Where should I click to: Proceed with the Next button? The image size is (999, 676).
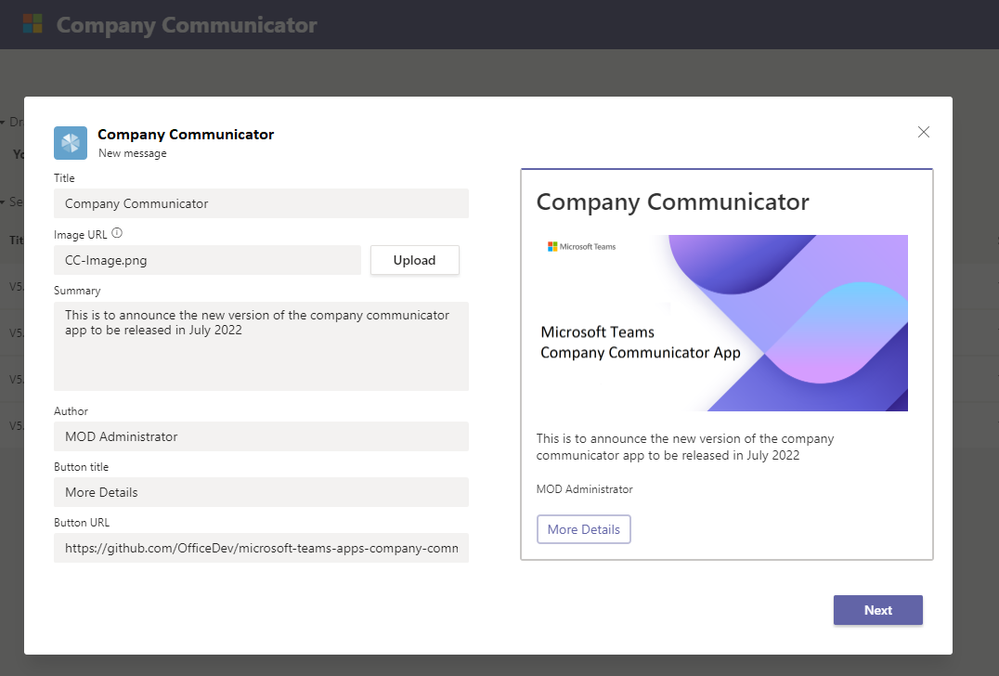878,610
